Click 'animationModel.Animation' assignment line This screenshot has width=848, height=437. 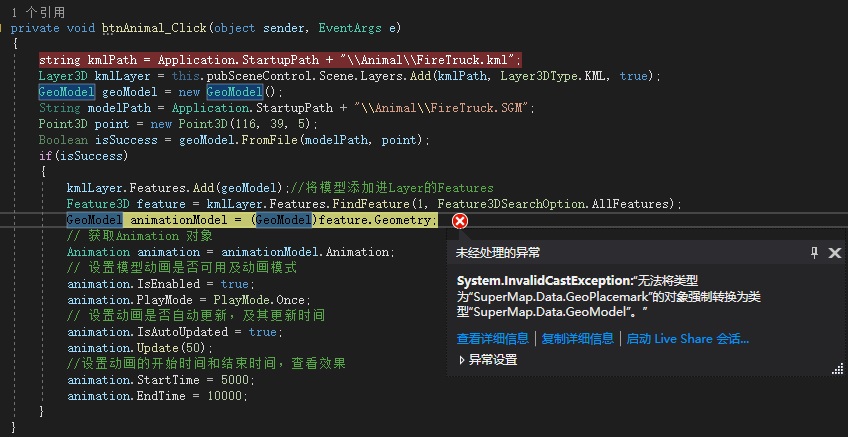[x=231, y=252]
